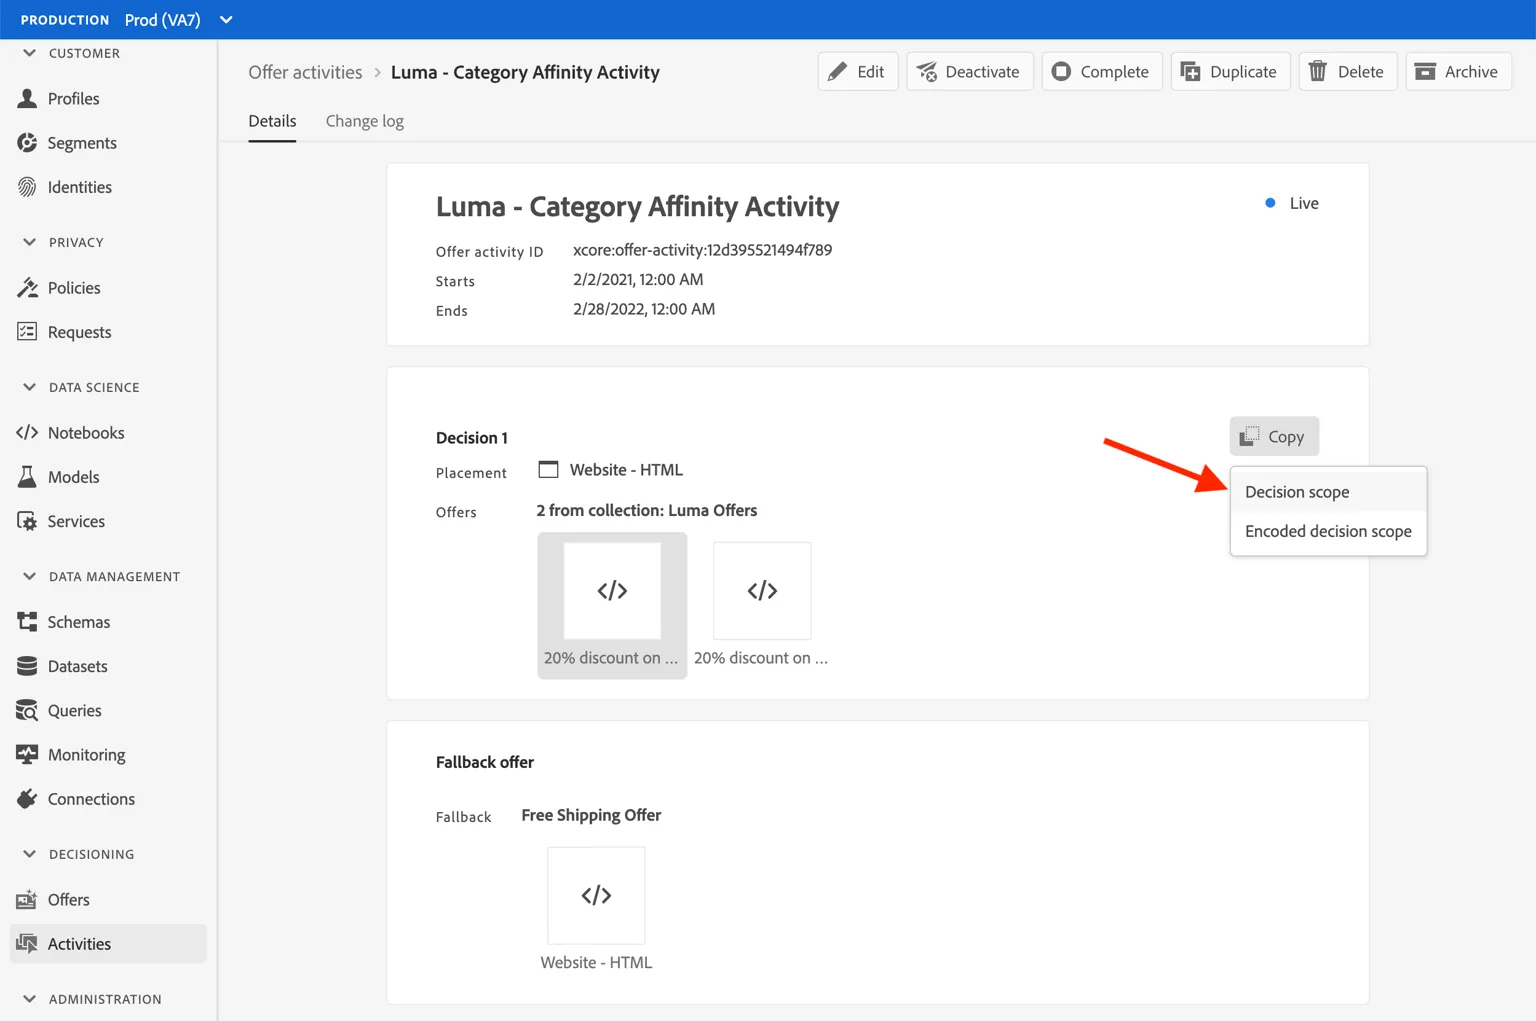Click the offer activity ID value
1536x1021 pixels.
(x=702, y=250)
